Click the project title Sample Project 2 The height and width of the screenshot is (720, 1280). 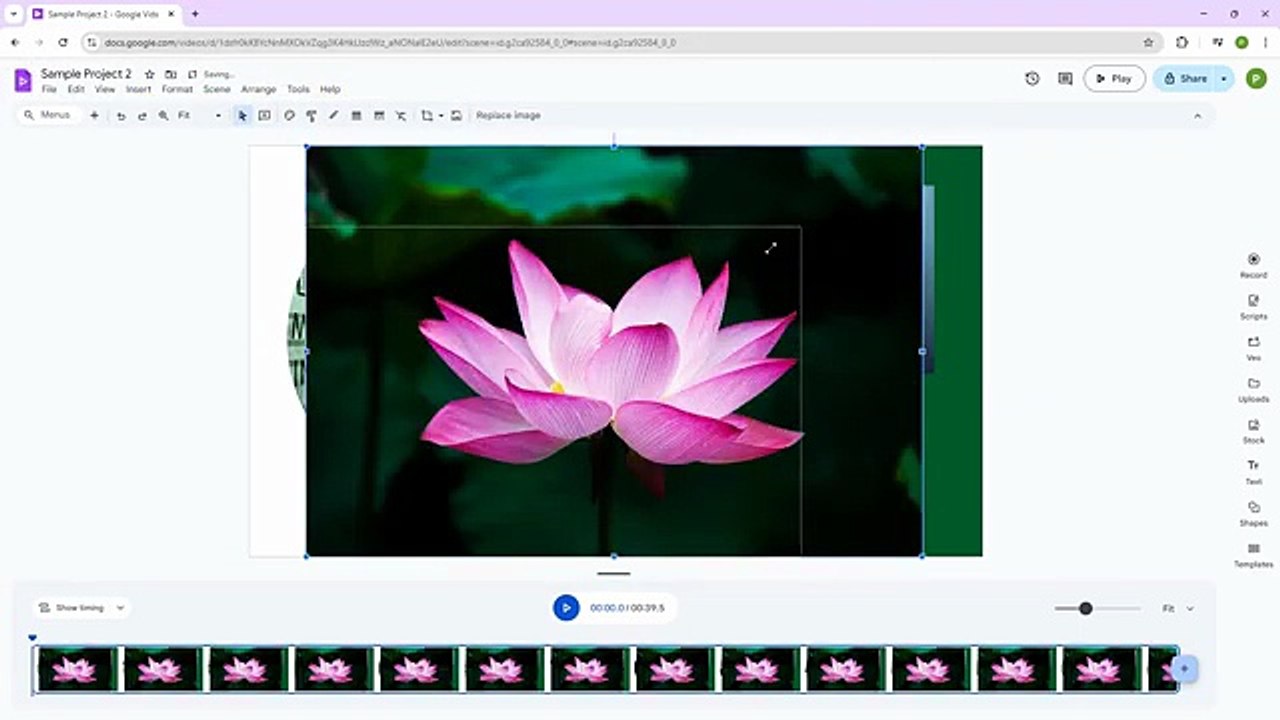86,74
